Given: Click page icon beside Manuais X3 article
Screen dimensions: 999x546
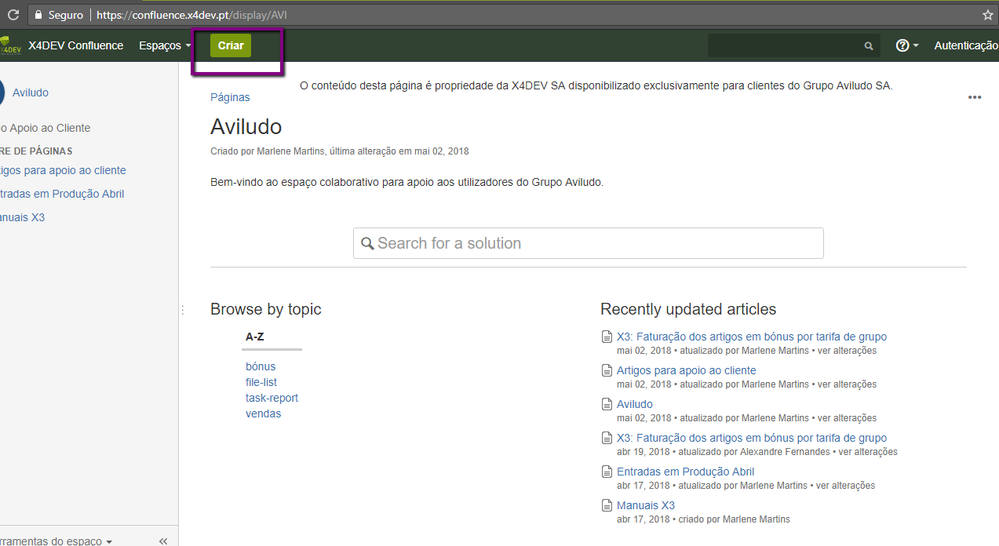Looking at the screenshot, I should point(607,505).
